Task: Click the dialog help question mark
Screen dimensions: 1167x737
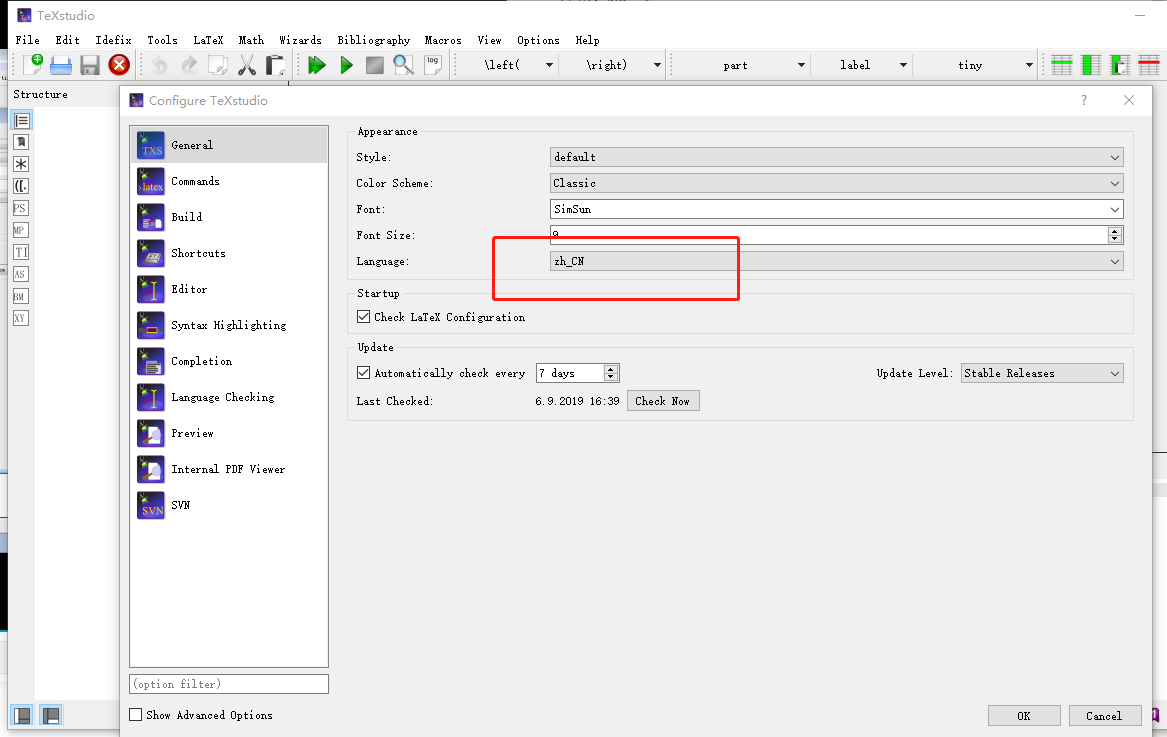Action: click(x=1084, y=100)
